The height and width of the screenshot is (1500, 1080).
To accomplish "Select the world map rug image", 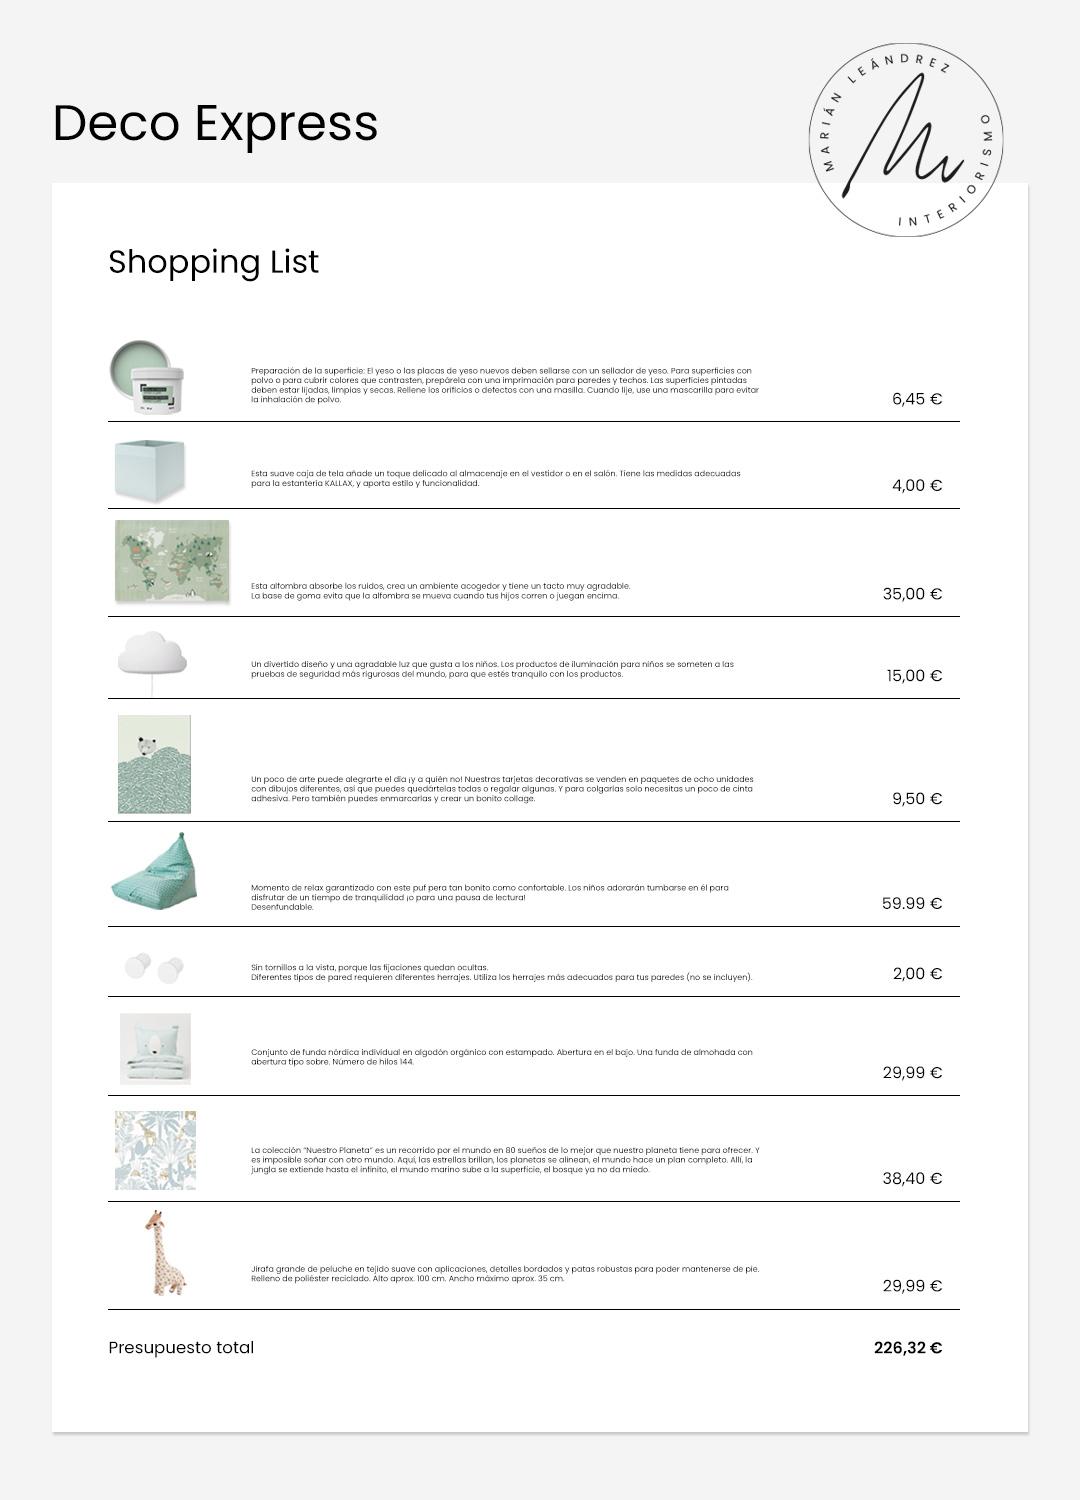I will tap(172, 561).
